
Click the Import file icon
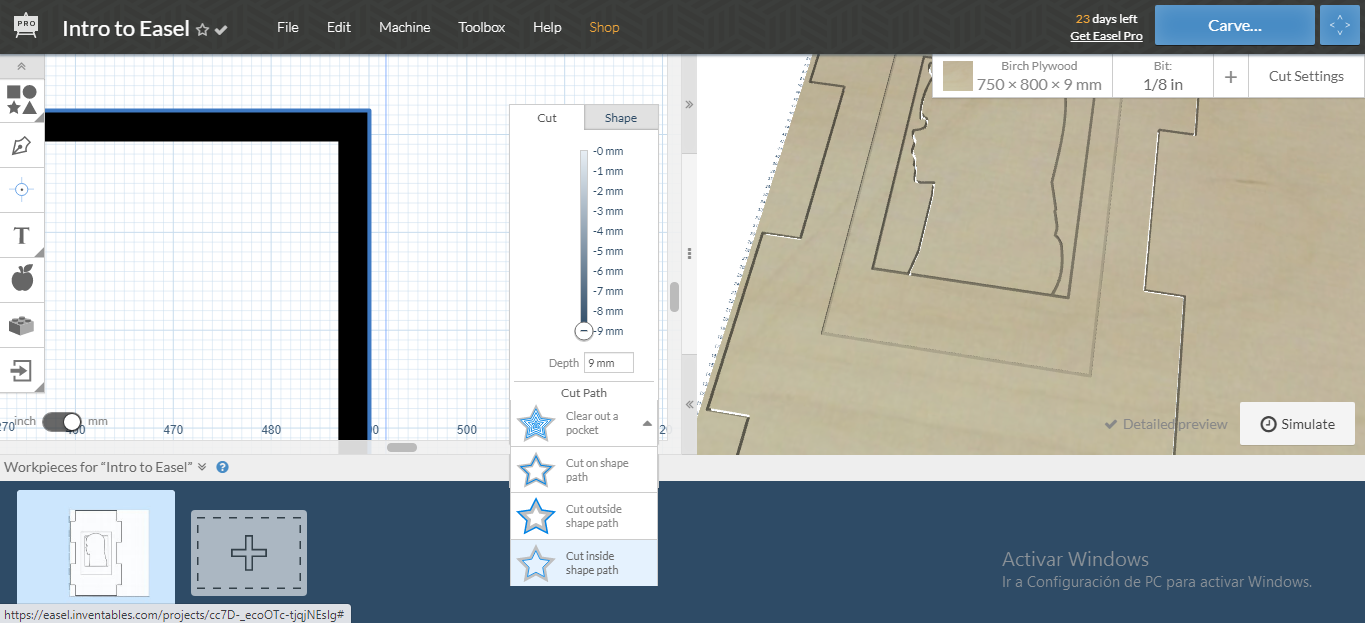tap(22, 371)
